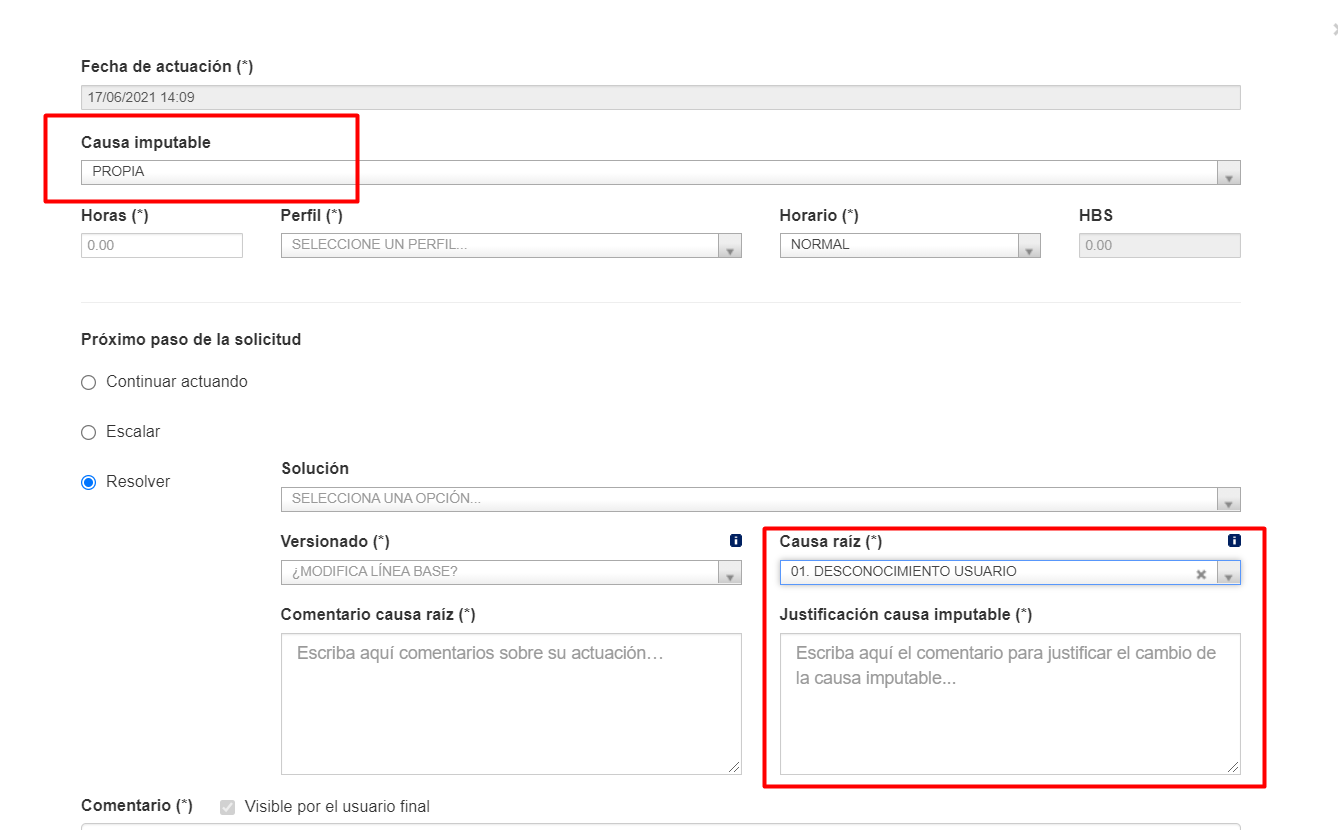Click the Horas input field
This screenshot has height=830, width=1338.
point(162,245)
